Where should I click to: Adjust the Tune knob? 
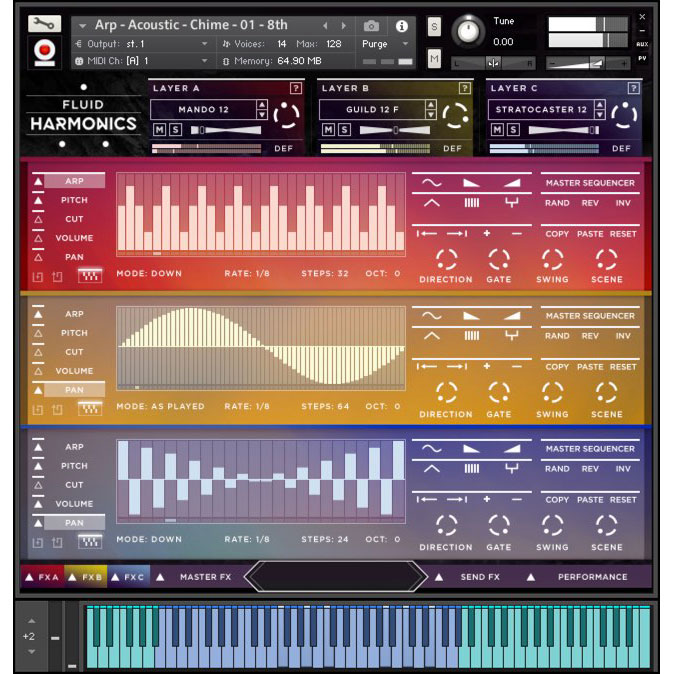[x=468, y=31]
